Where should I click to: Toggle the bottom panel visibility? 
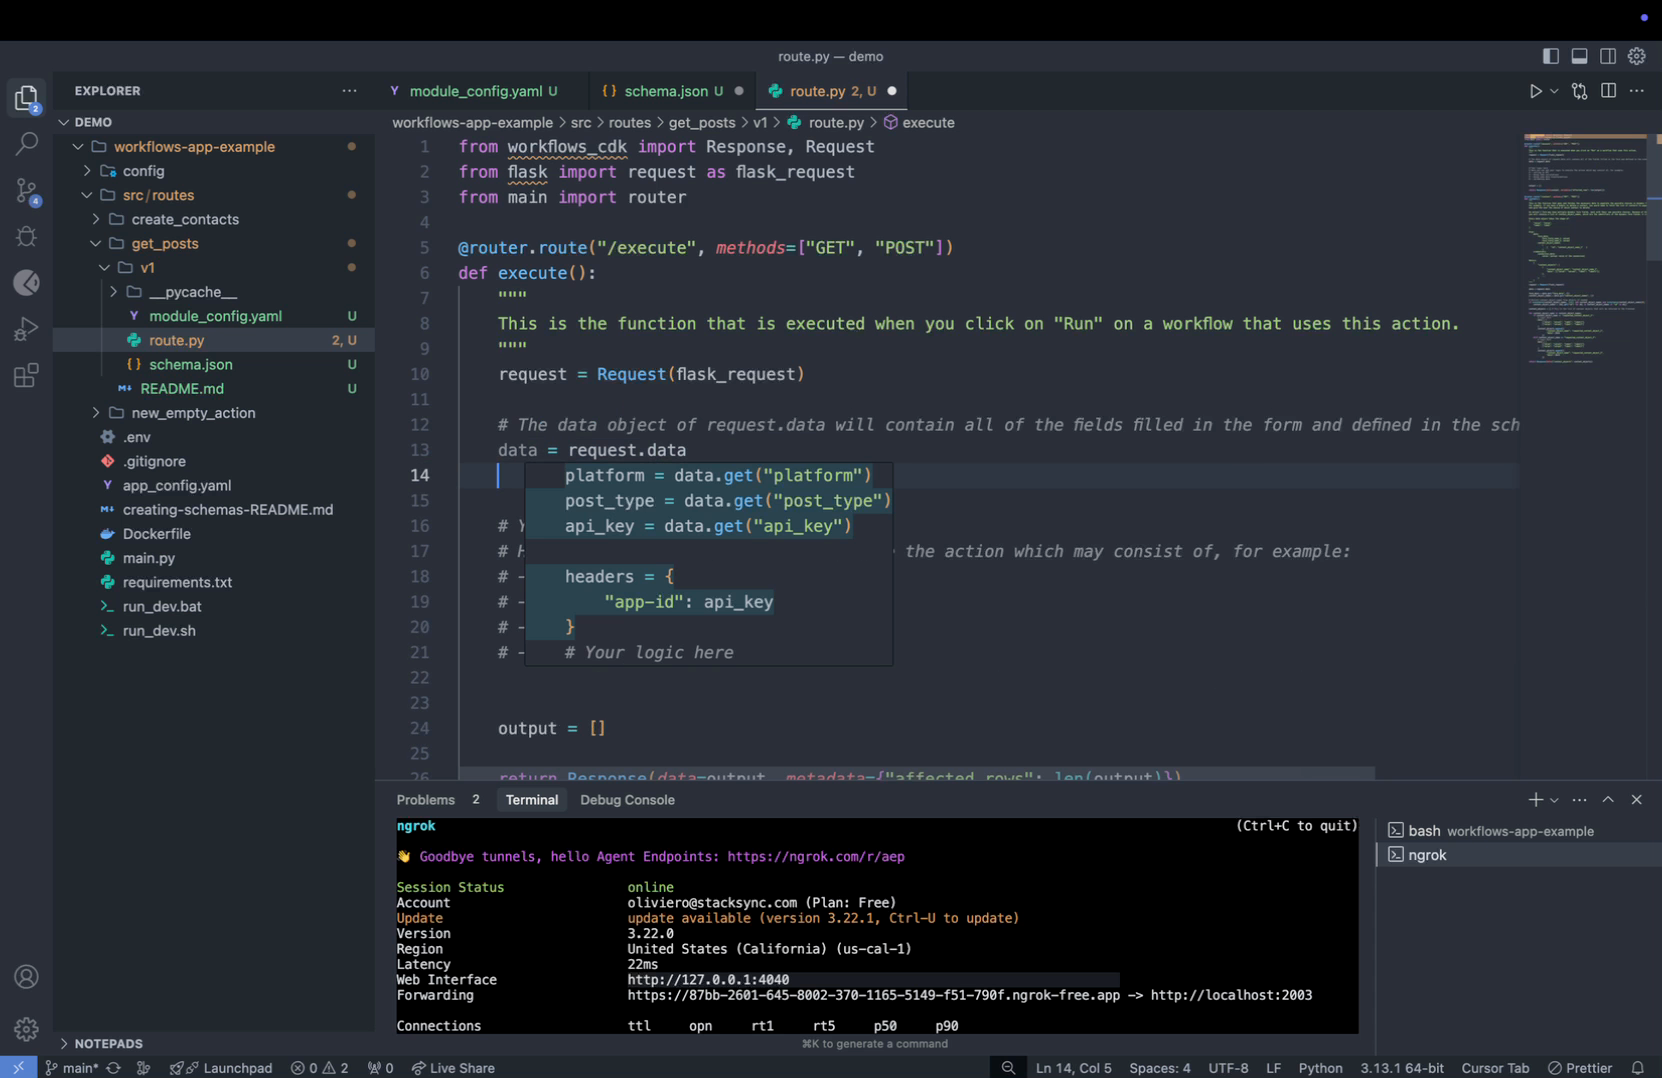[x=1579, y=57]
